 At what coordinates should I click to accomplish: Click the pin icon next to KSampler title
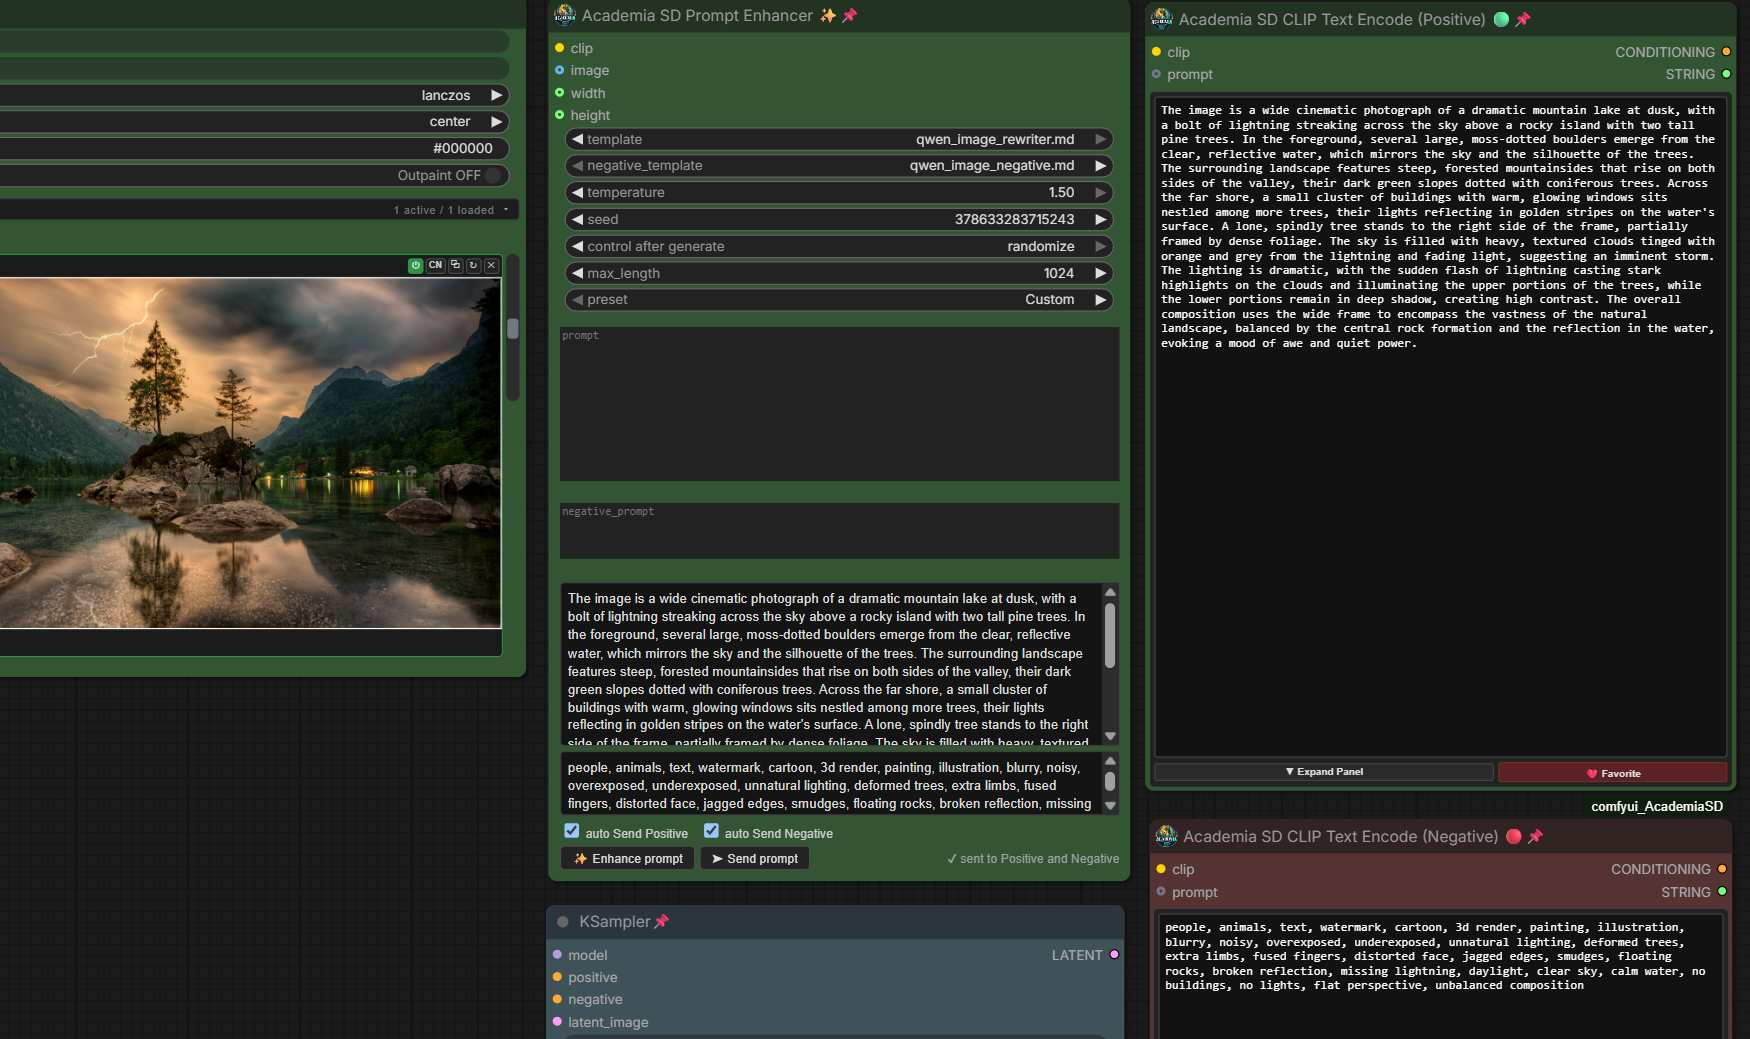pyautogui.click(x=662, y=921)
